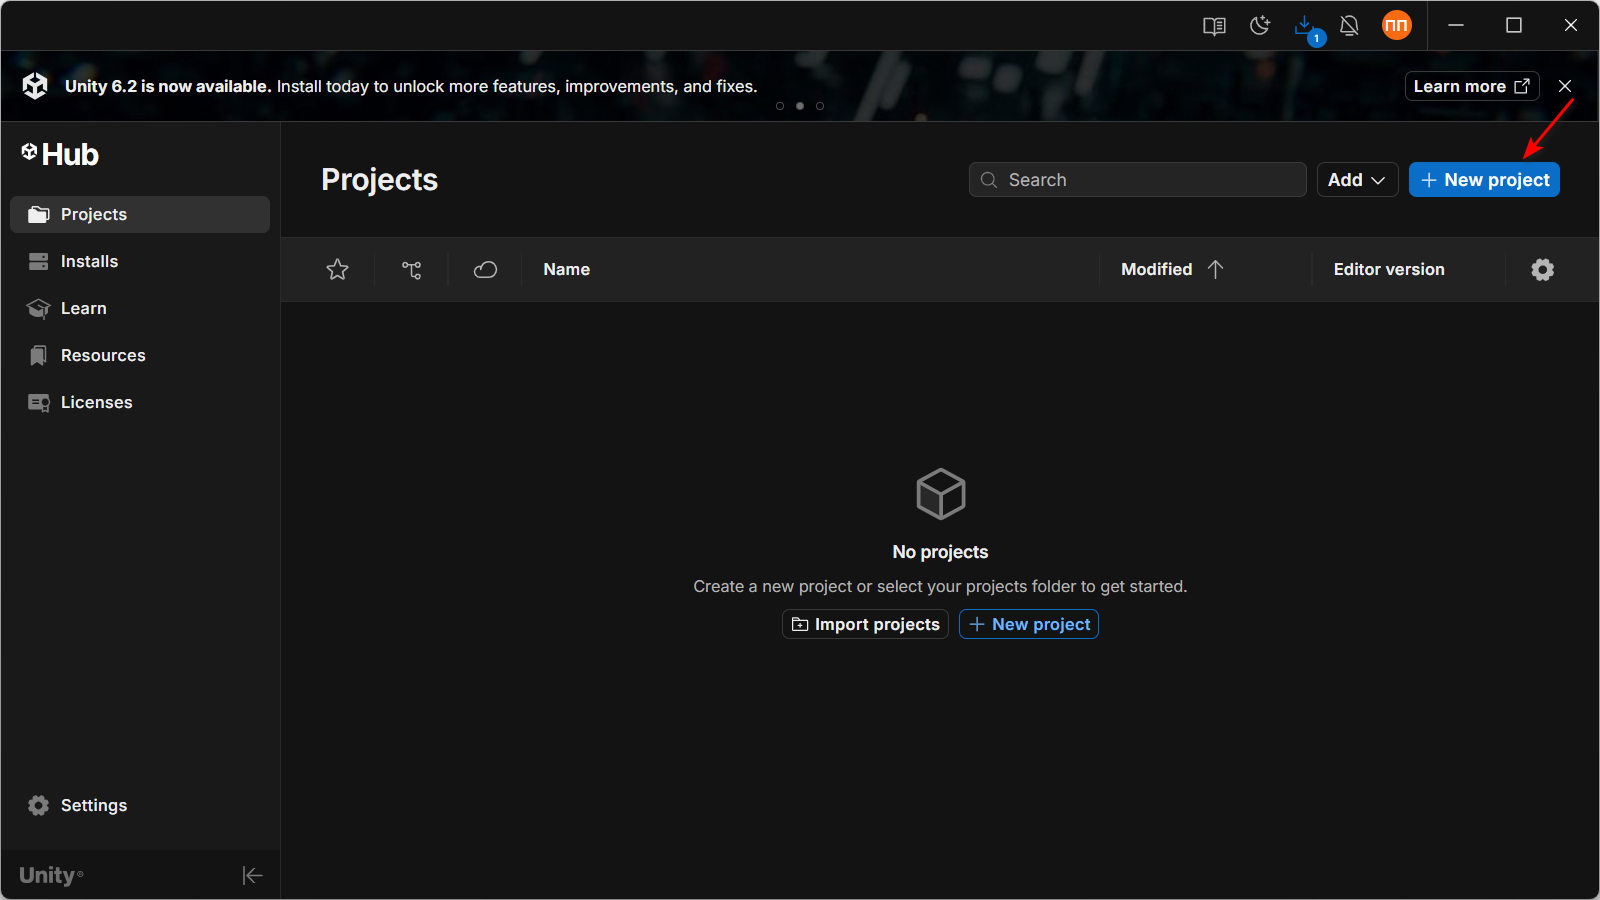Type in the project Search field
Screen dimensions: 1600x900
coord(1150,180)
